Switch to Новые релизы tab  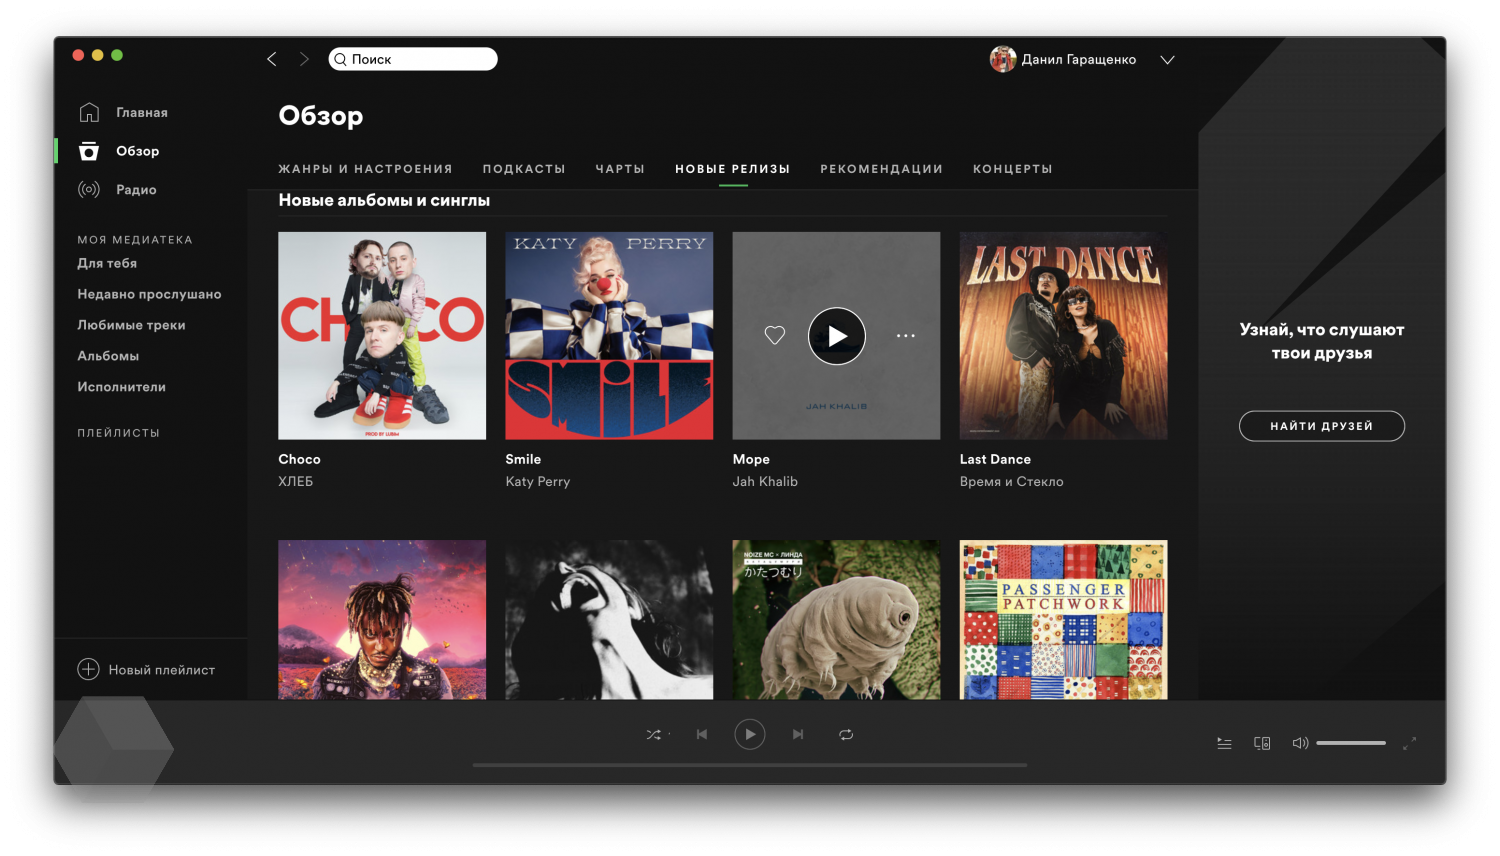click(x=732, y=169)
